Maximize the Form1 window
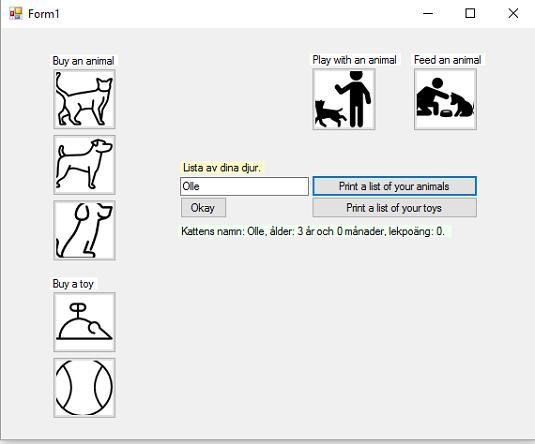The width and height of the screenshot is (535, 444). (470, 13)
